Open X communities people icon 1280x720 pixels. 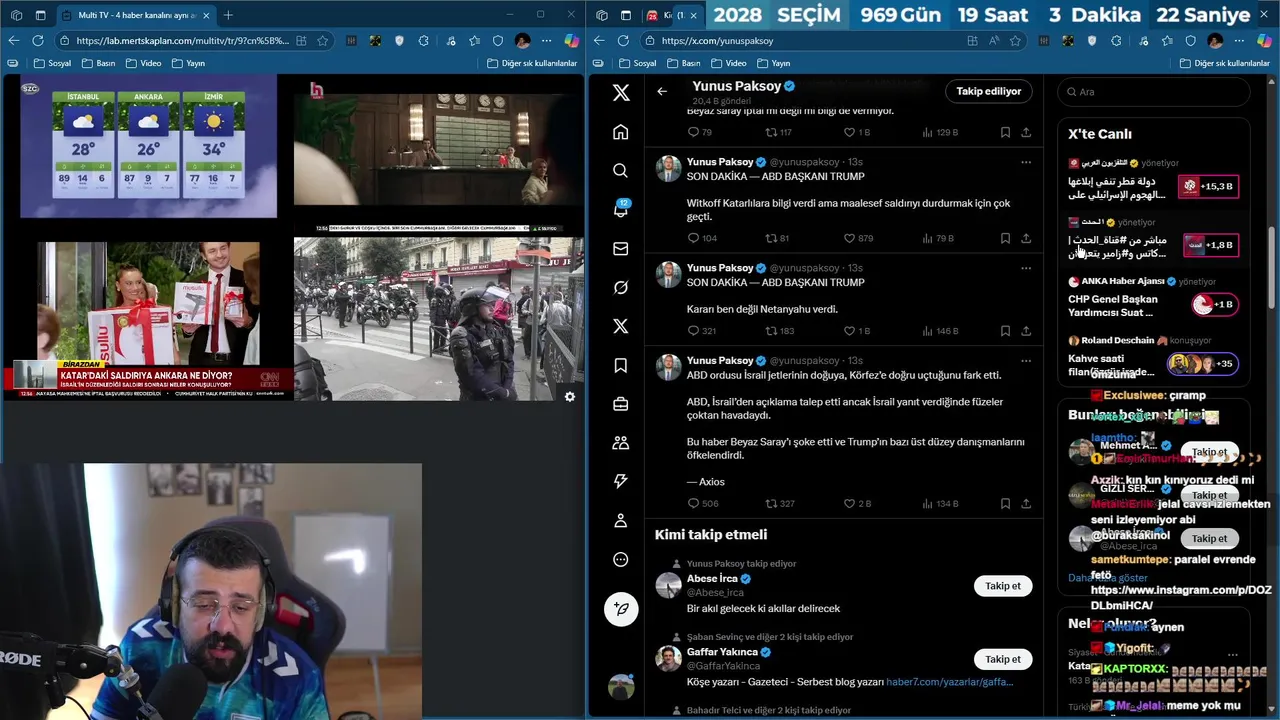click(x=621, y=443)
